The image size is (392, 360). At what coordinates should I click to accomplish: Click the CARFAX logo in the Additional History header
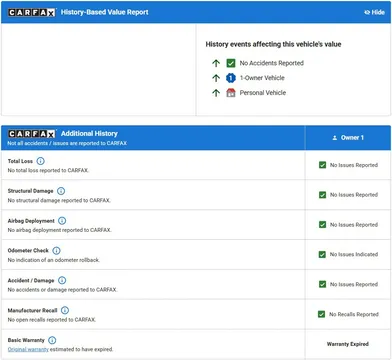point(32,134)
